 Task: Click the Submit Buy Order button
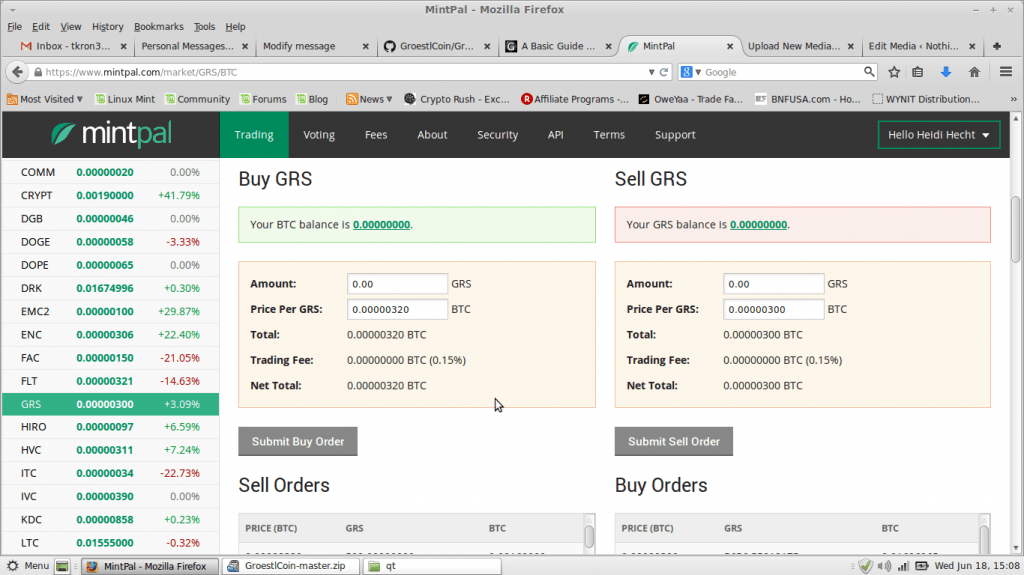[298, 442]
